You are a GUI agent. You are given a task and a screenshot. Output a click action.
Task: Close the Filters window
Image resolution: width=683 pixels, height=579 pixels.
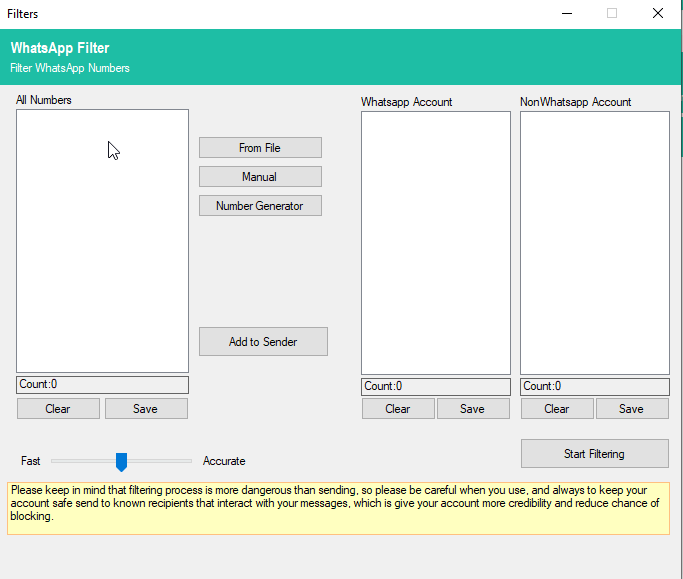(657, 14)
